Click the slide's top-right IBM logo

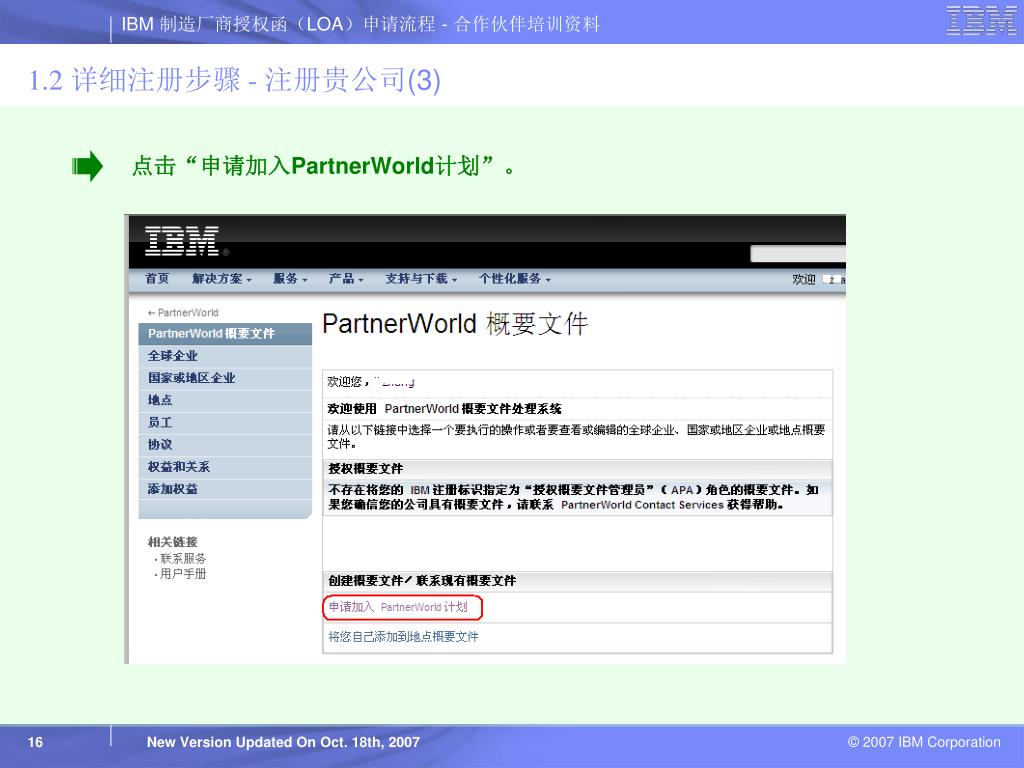coord(981,21)
